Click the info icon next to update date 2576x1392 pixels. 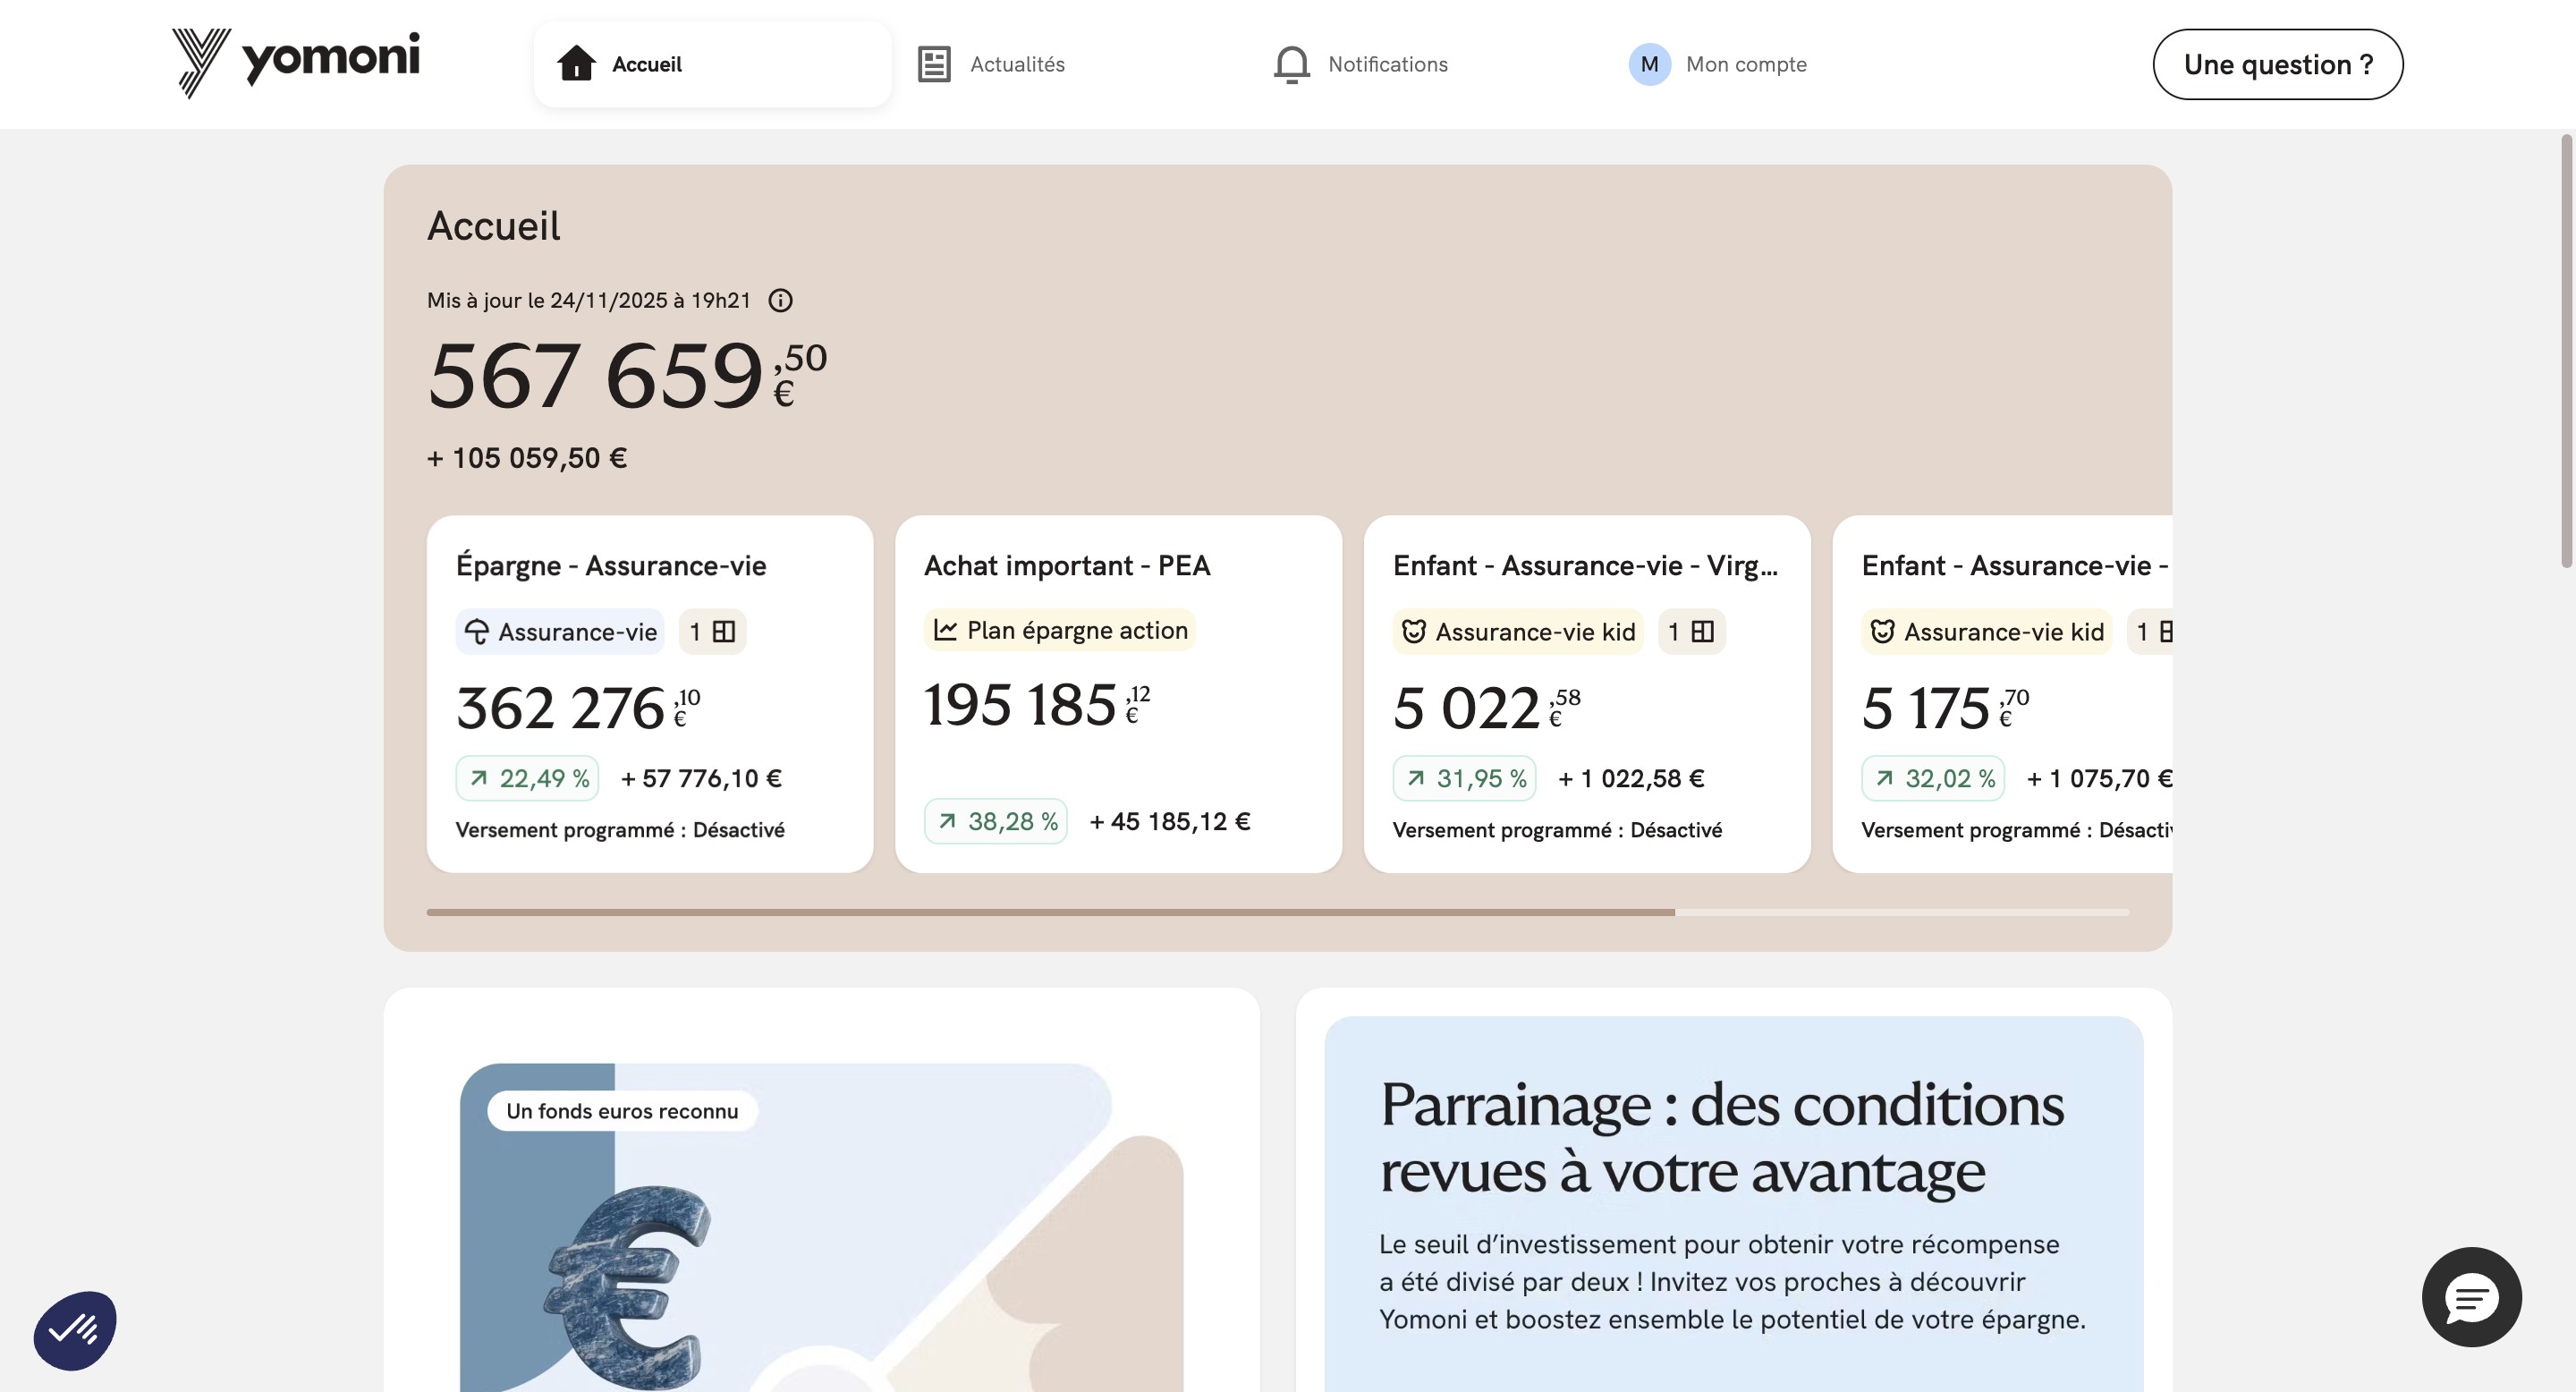coord(780,300)
